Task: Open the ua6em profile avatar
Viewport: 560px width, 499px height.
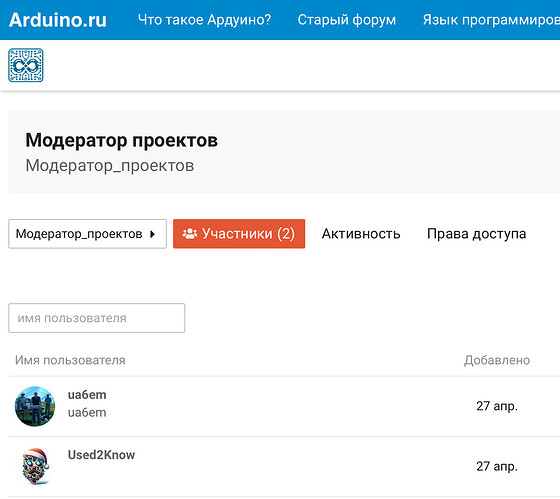Action: (x=35, y=406)
